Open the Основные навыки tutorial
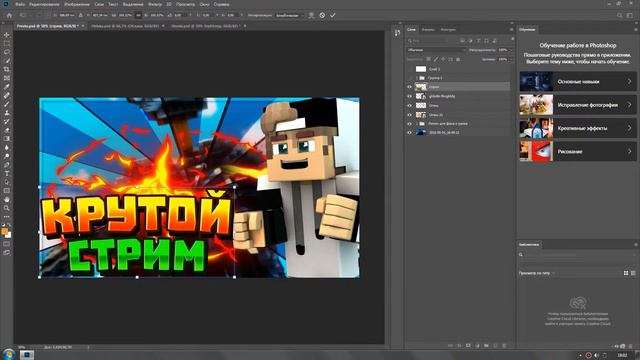640x360 pixels. pos(578,82)
